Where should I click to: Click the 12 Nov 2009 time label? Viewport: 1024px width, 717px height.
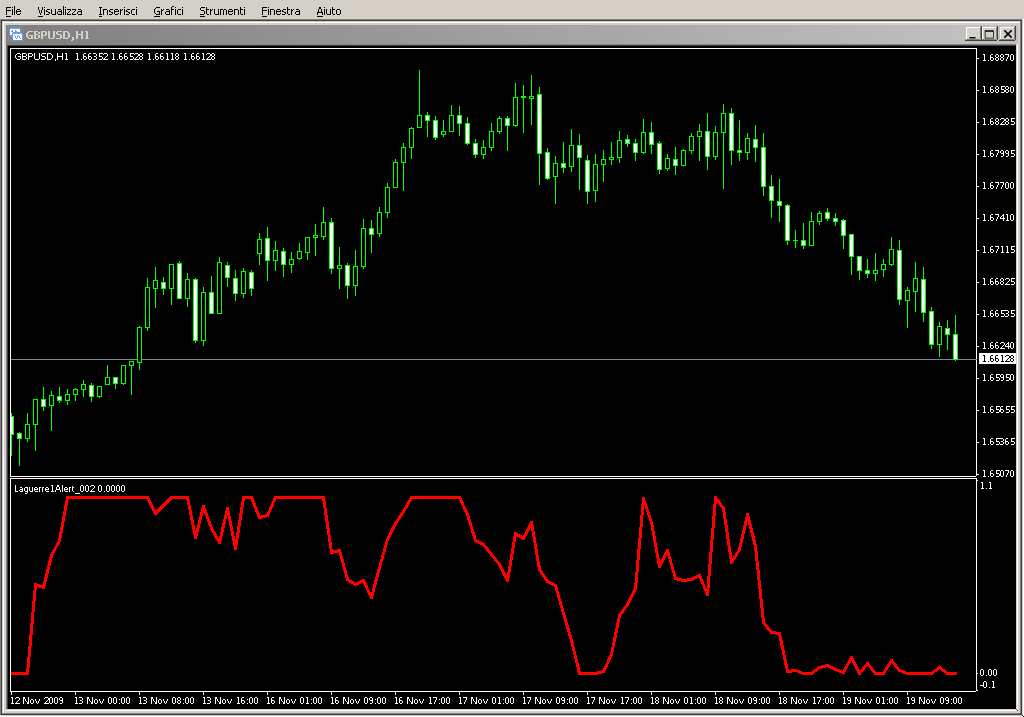37,701
